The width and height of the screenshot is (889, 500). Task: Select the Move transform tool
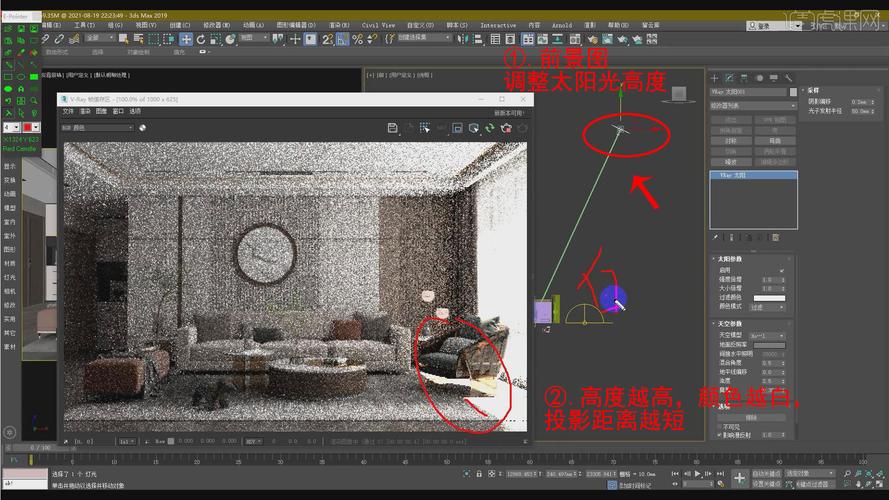[x=186, y=39]
